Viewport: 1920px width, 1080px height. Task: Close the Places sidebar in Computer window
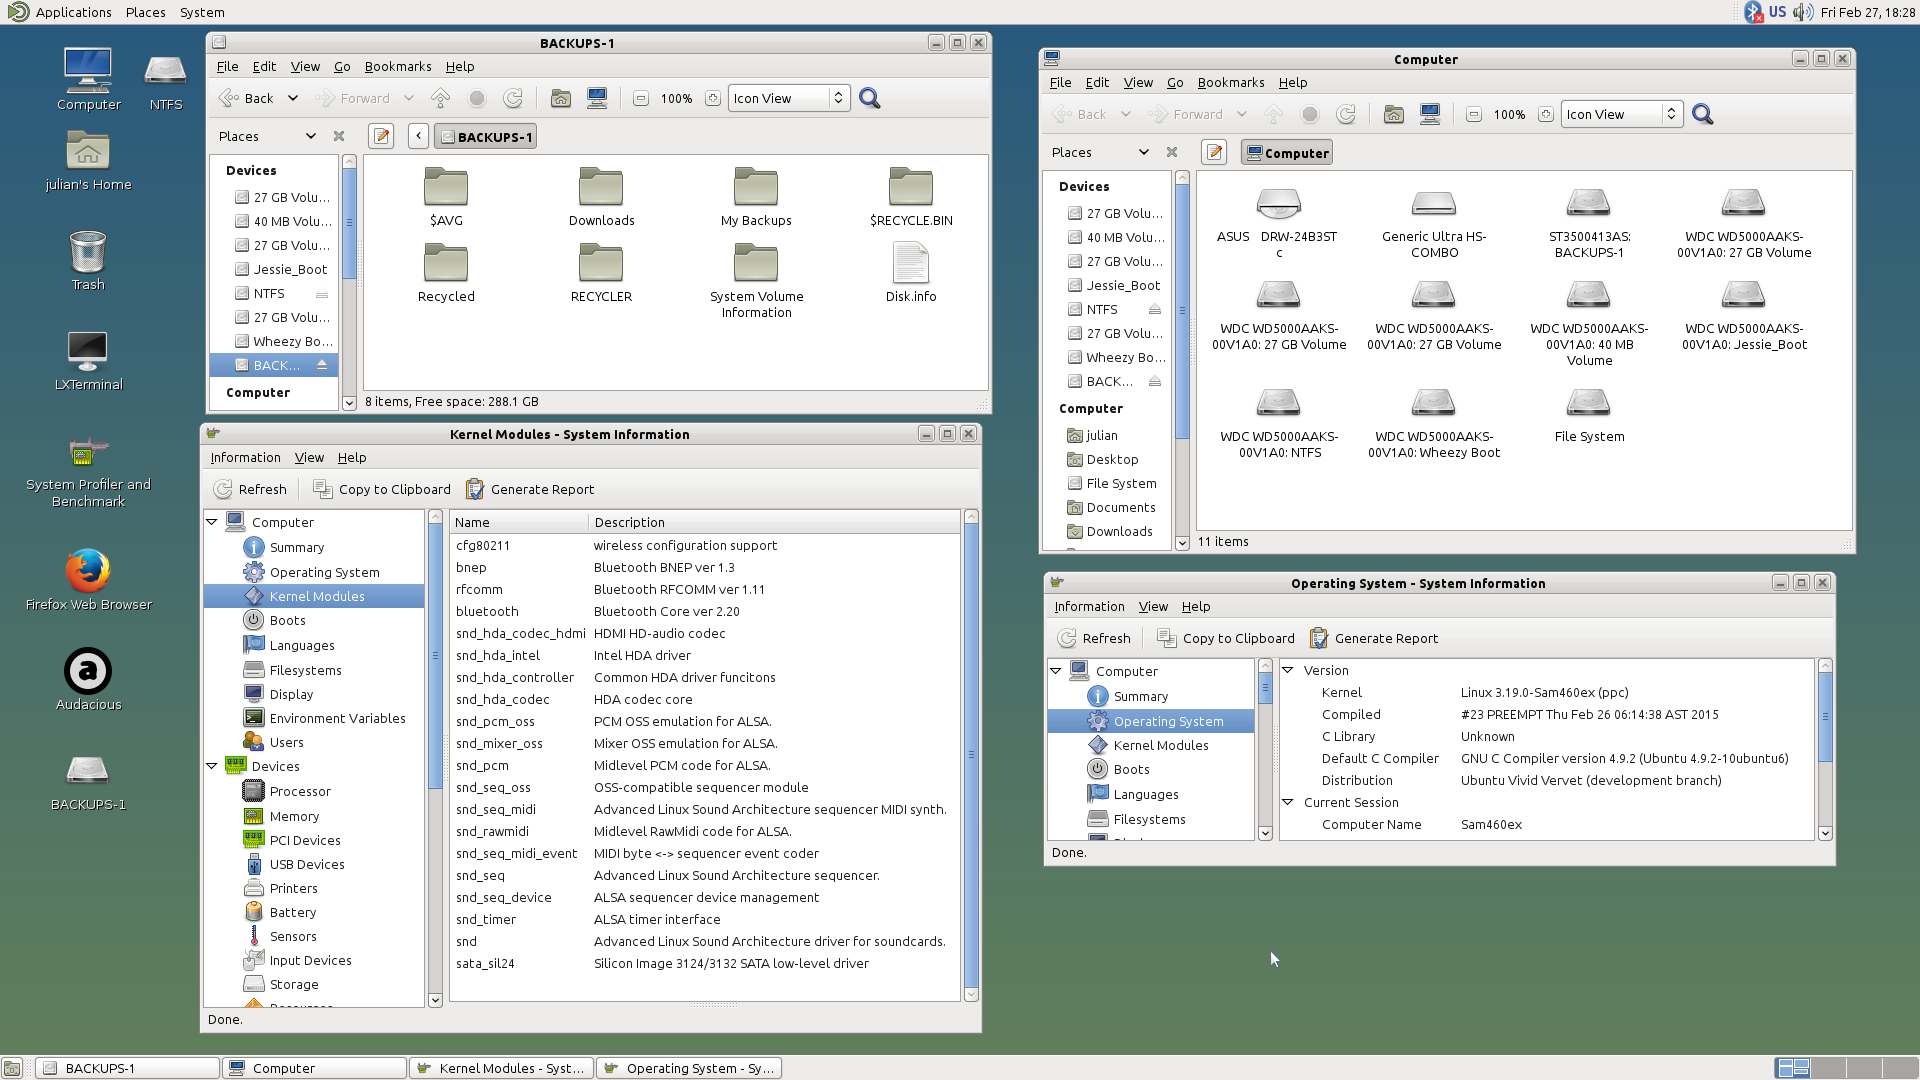tap(1172, 153)
